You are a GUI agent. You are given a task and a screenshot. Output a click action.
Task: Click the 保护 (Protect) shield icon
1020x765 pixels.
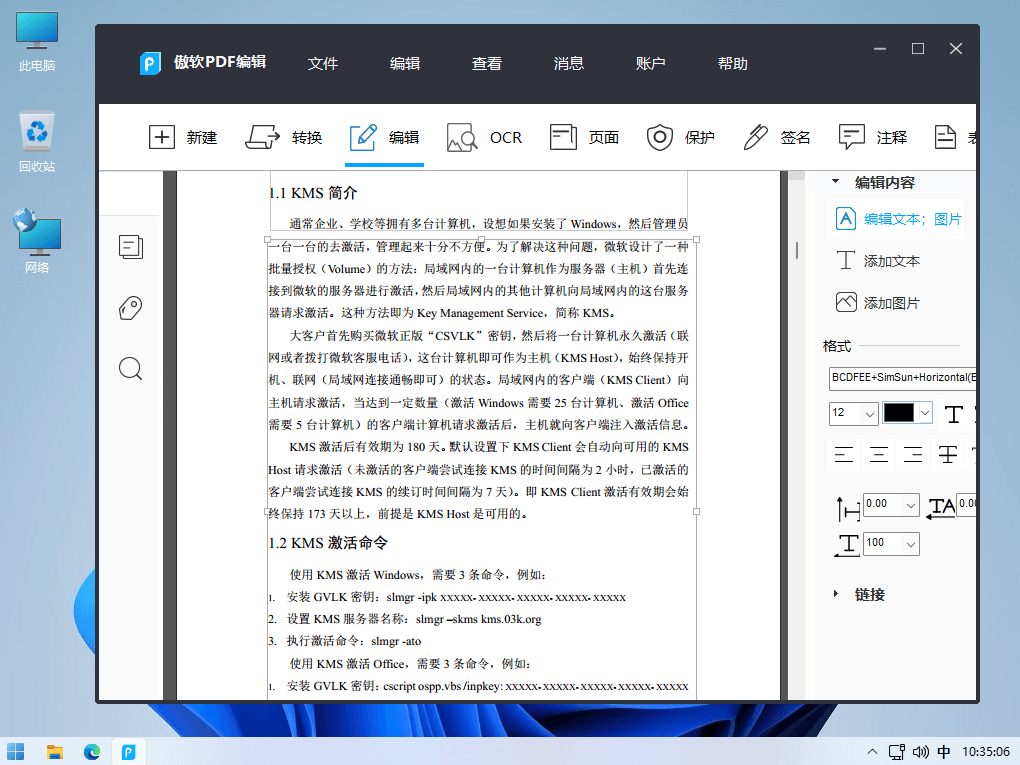(660, 137)
